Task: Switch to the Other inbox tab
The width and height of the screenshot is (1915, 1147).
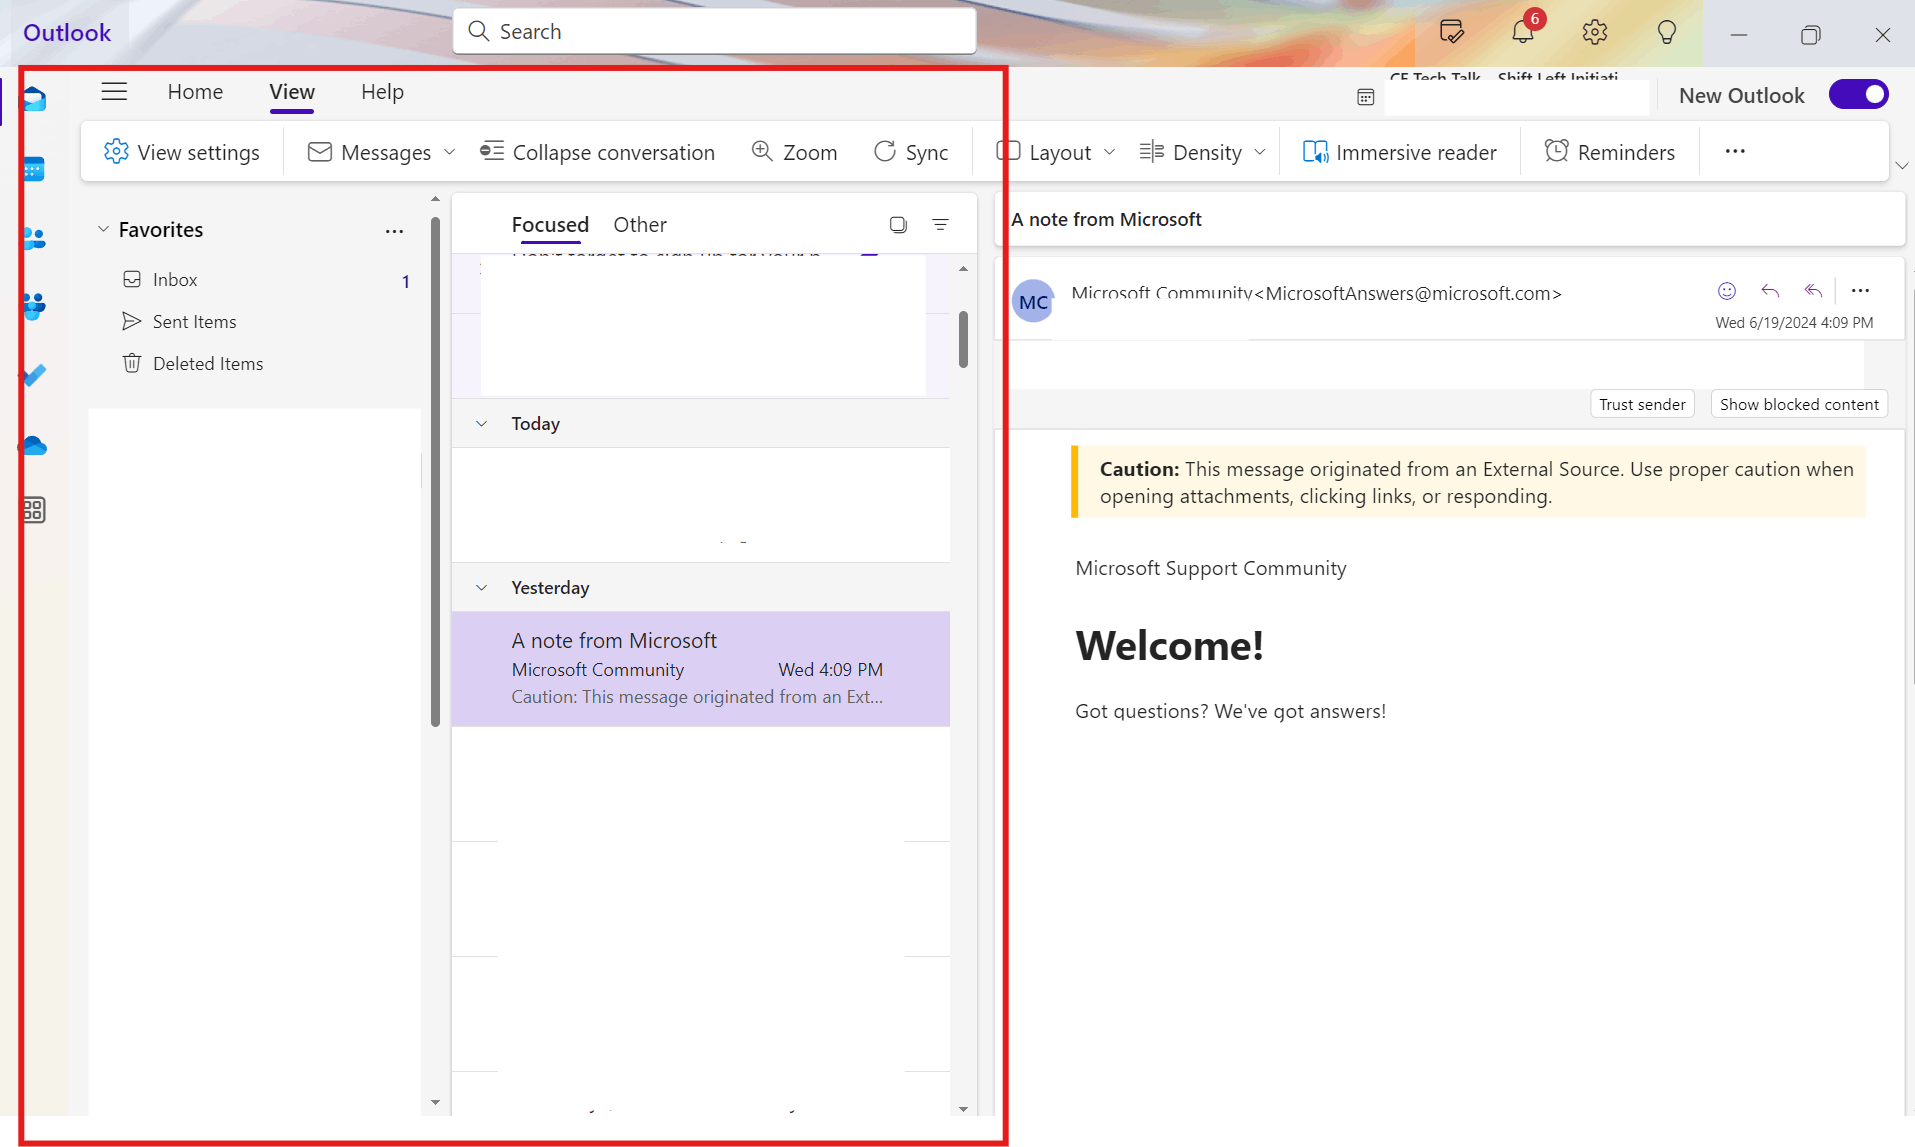Action: tap(640, 225)
